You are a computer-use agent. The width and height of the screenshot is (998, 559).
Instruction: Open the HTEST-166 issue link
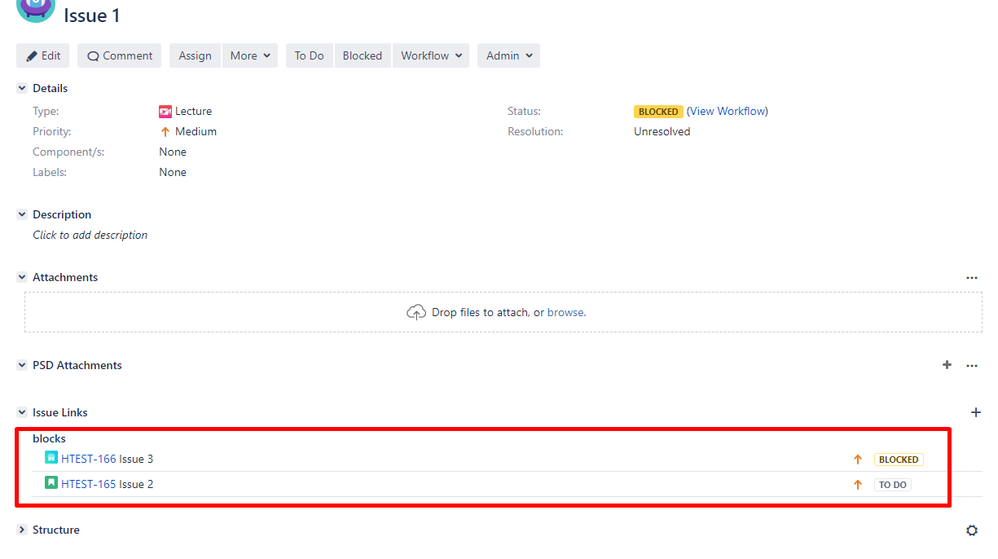(88, 459)
